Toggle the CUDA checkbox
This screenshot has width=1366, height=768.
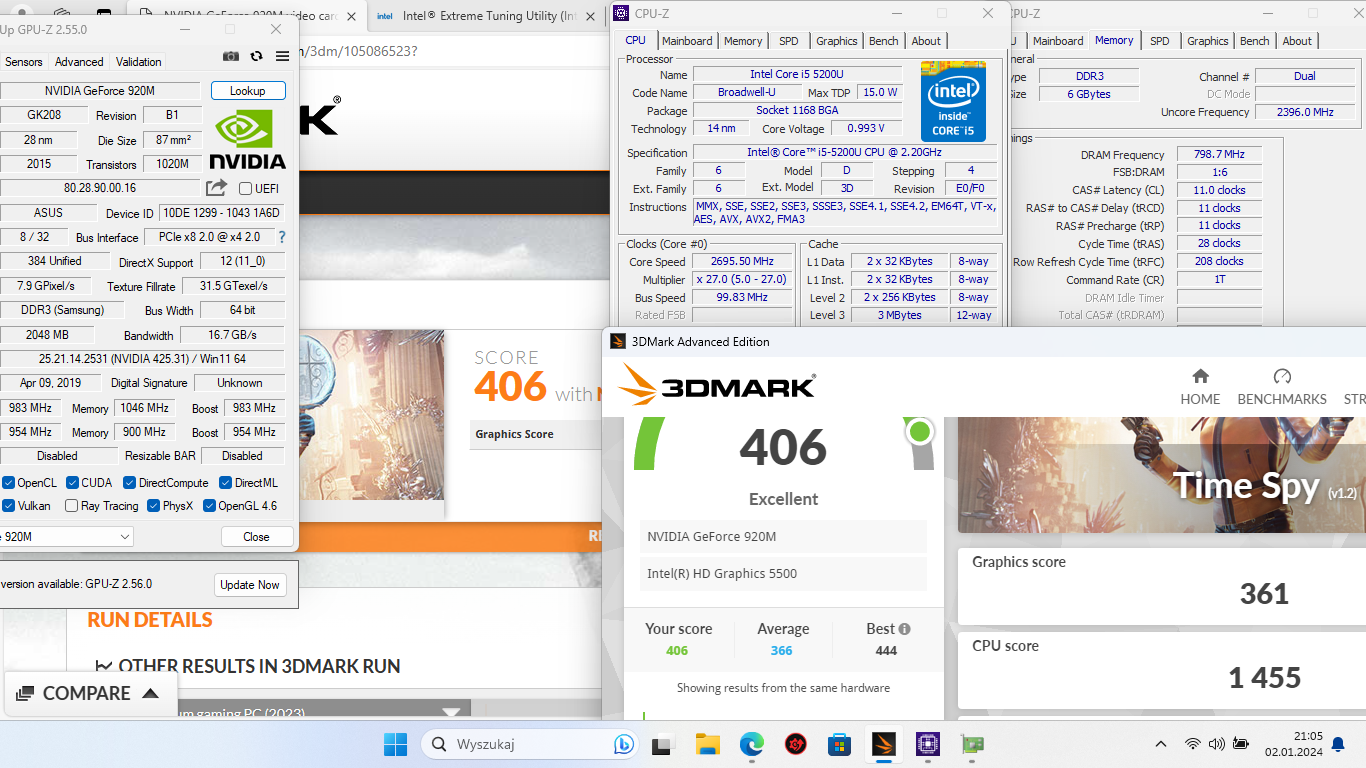[x=71, y=483]
